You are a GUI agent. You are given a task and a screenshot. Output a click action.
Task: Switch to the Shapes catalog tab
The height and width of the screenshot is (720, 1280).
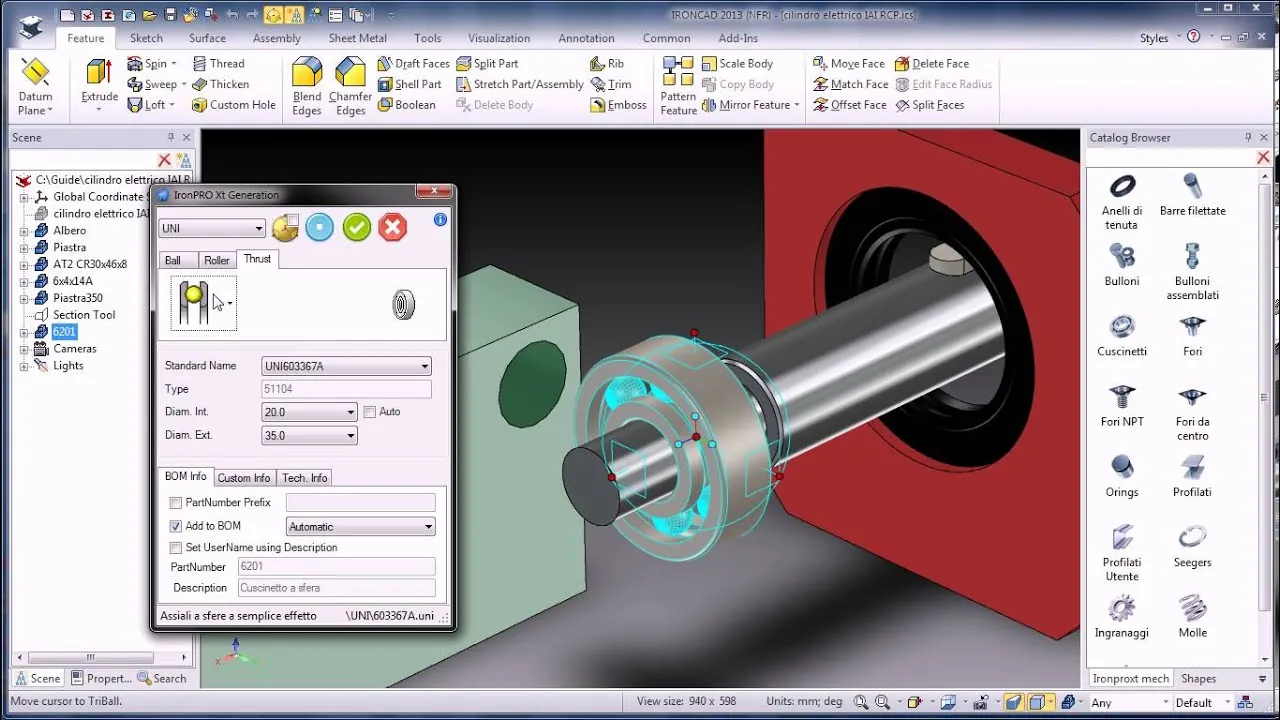(1198, 678)
